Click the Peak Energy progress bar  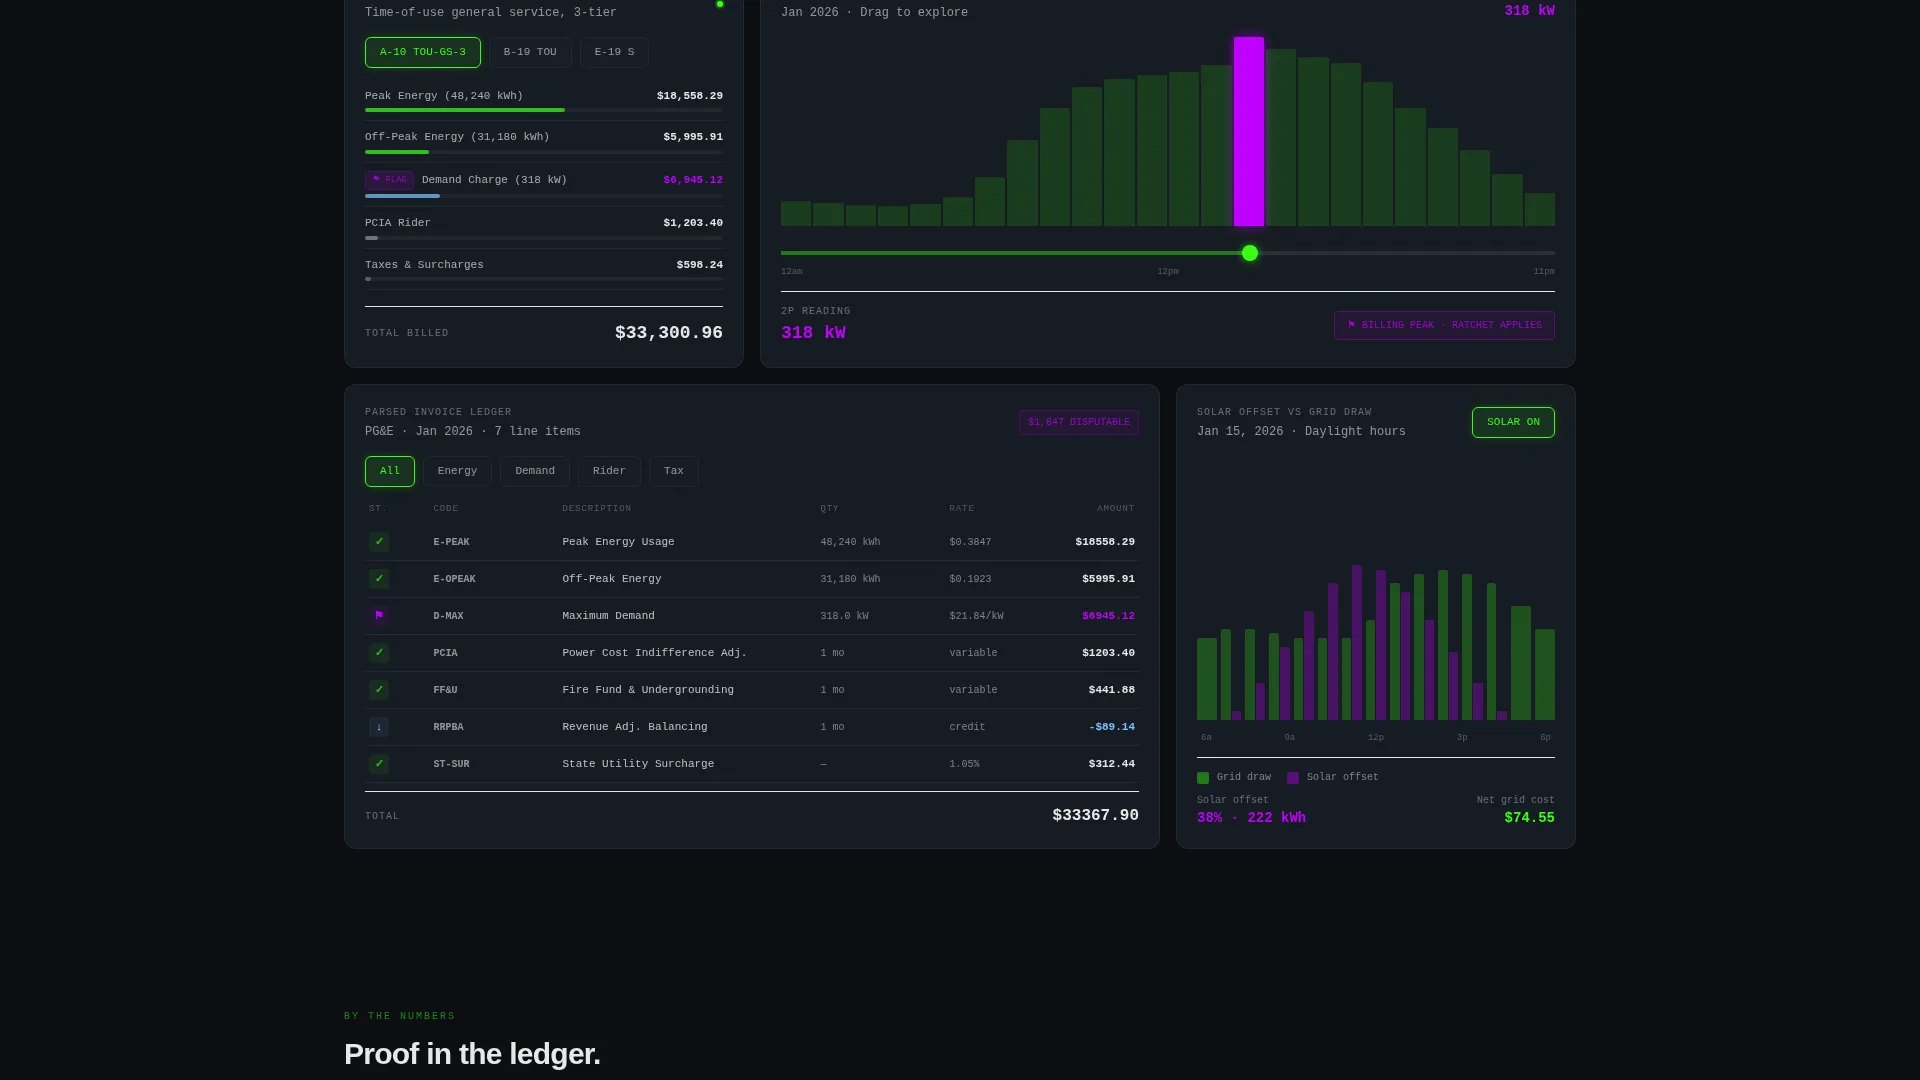(x=544, y=110)
